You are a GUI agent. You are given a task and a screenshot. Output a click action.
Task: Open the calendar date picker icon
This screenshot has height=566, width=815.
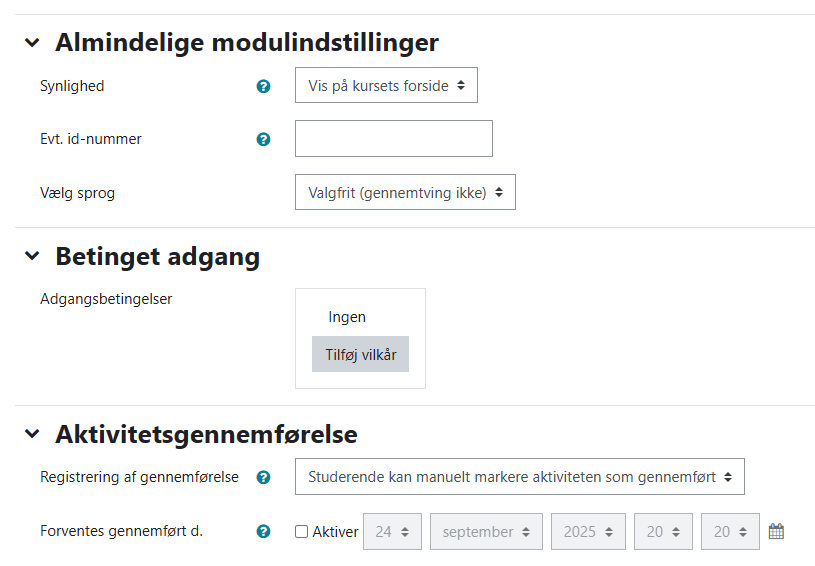(x=776, y=531)
